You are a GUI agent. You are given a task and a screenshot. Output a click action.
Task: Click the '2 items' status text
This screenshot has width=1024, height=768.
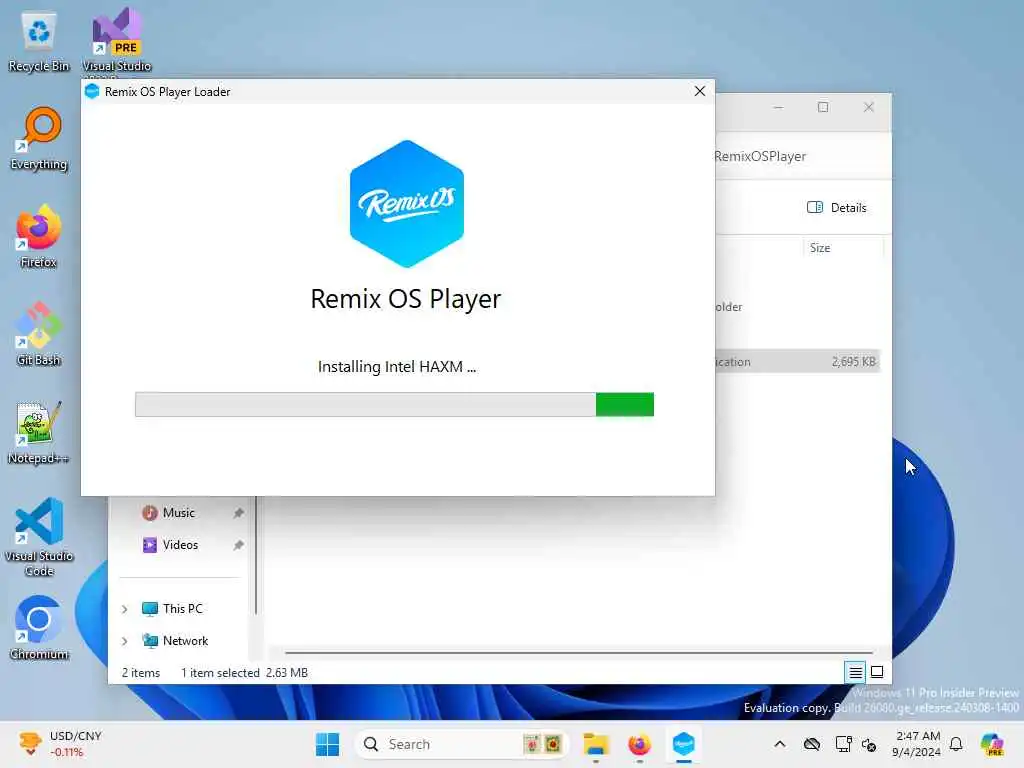[141, 673]
